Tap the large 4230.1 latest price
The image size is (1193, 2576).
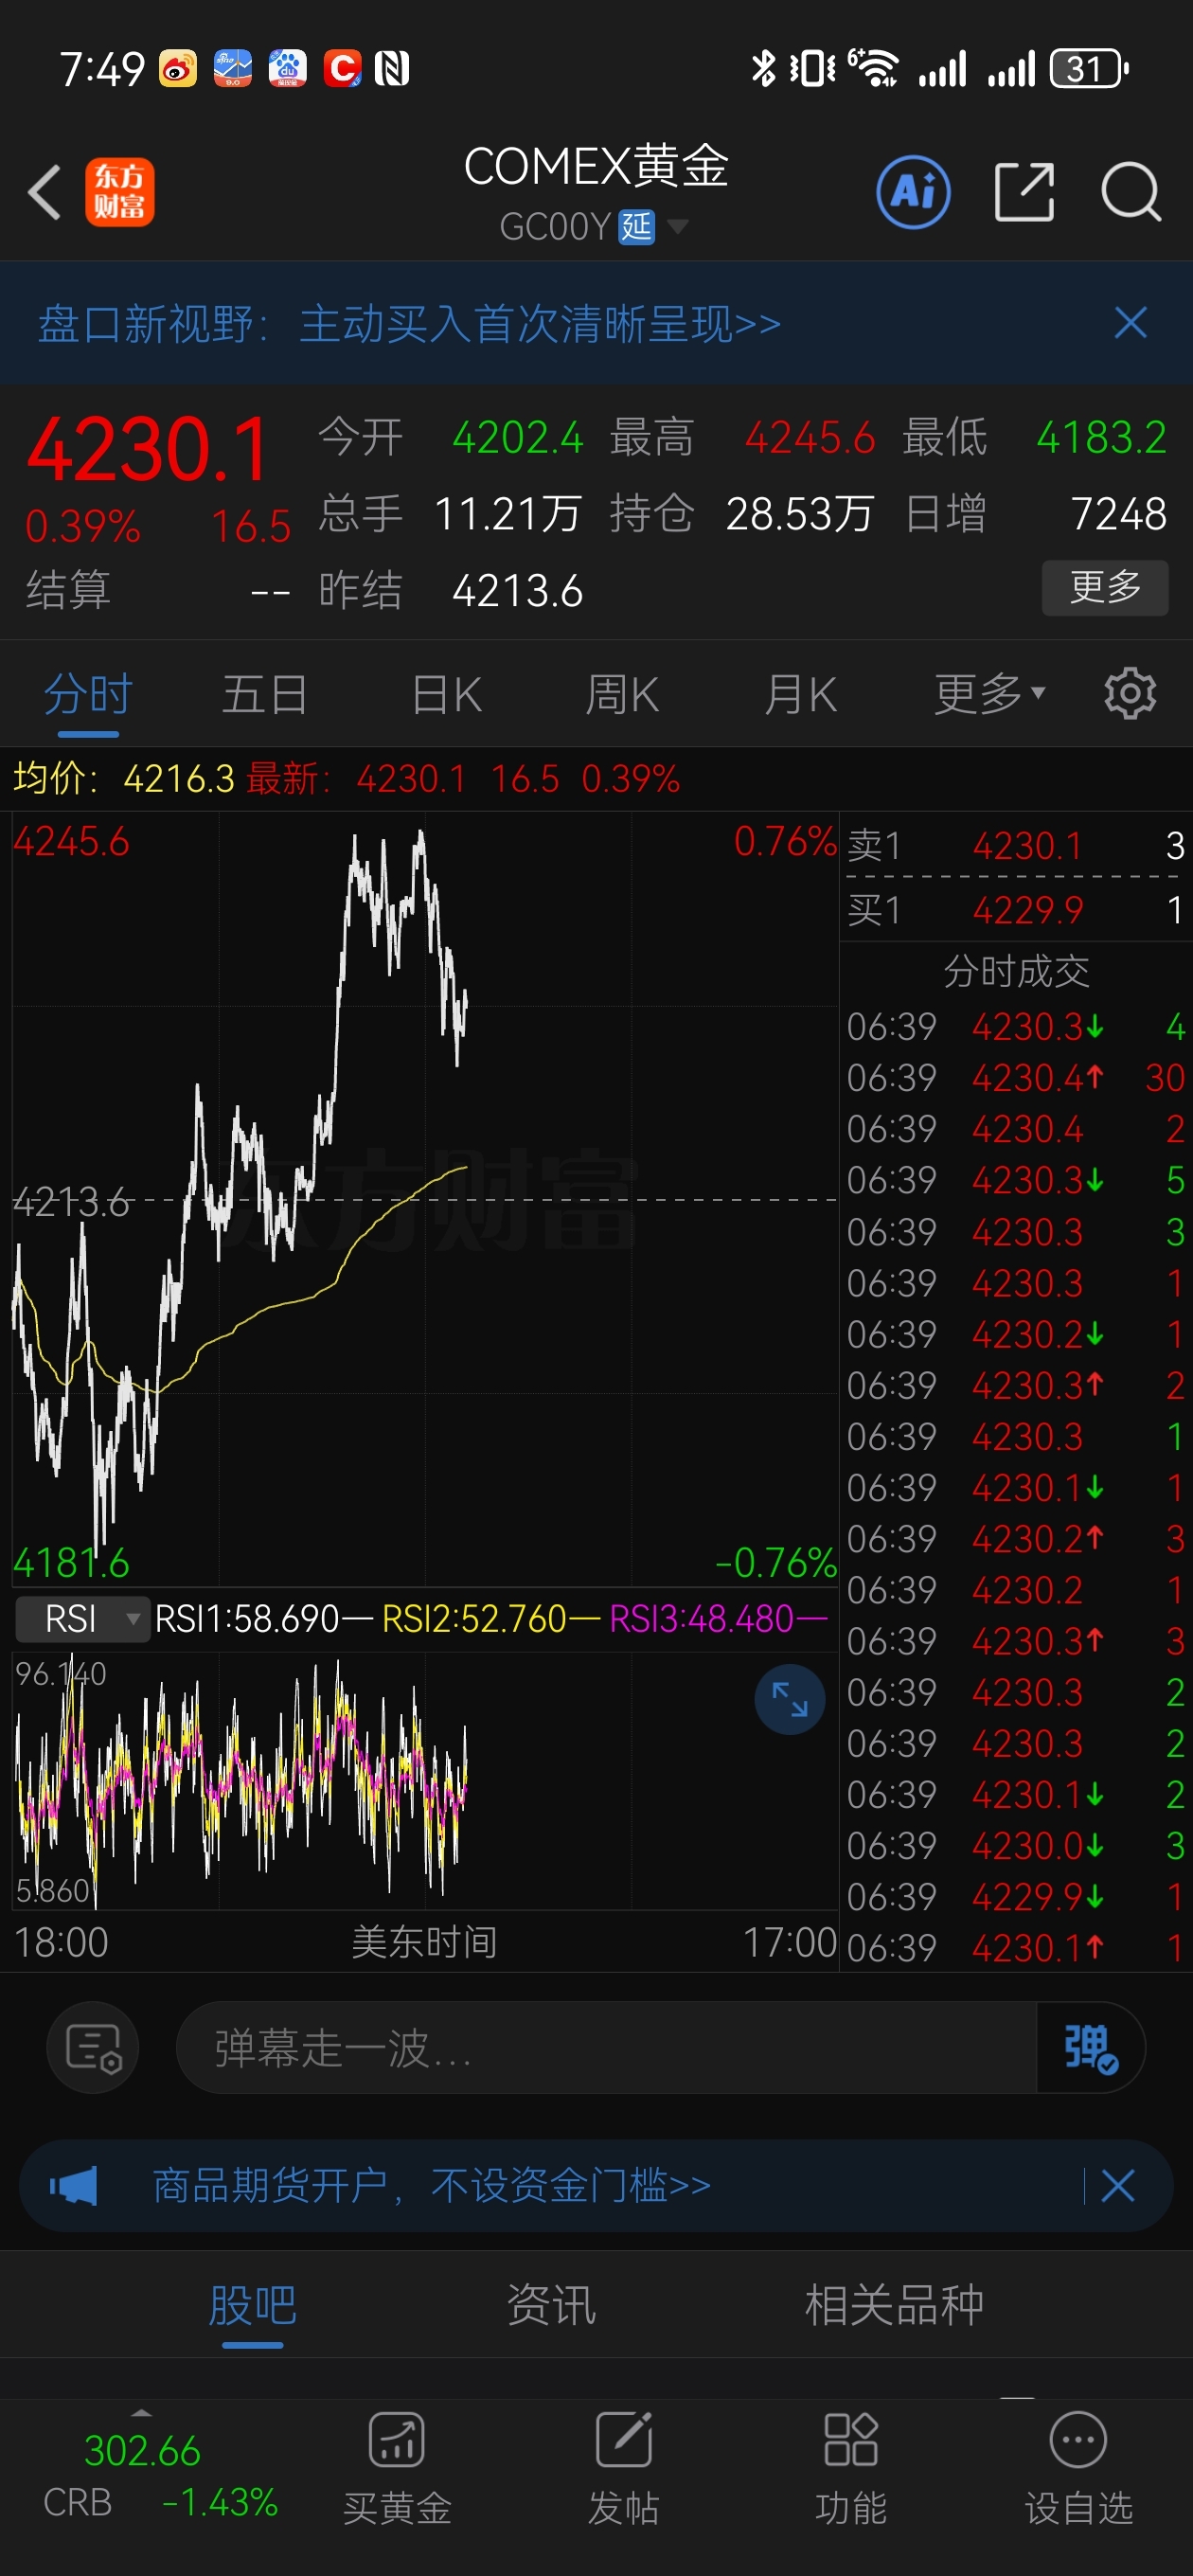click(148, 450)
